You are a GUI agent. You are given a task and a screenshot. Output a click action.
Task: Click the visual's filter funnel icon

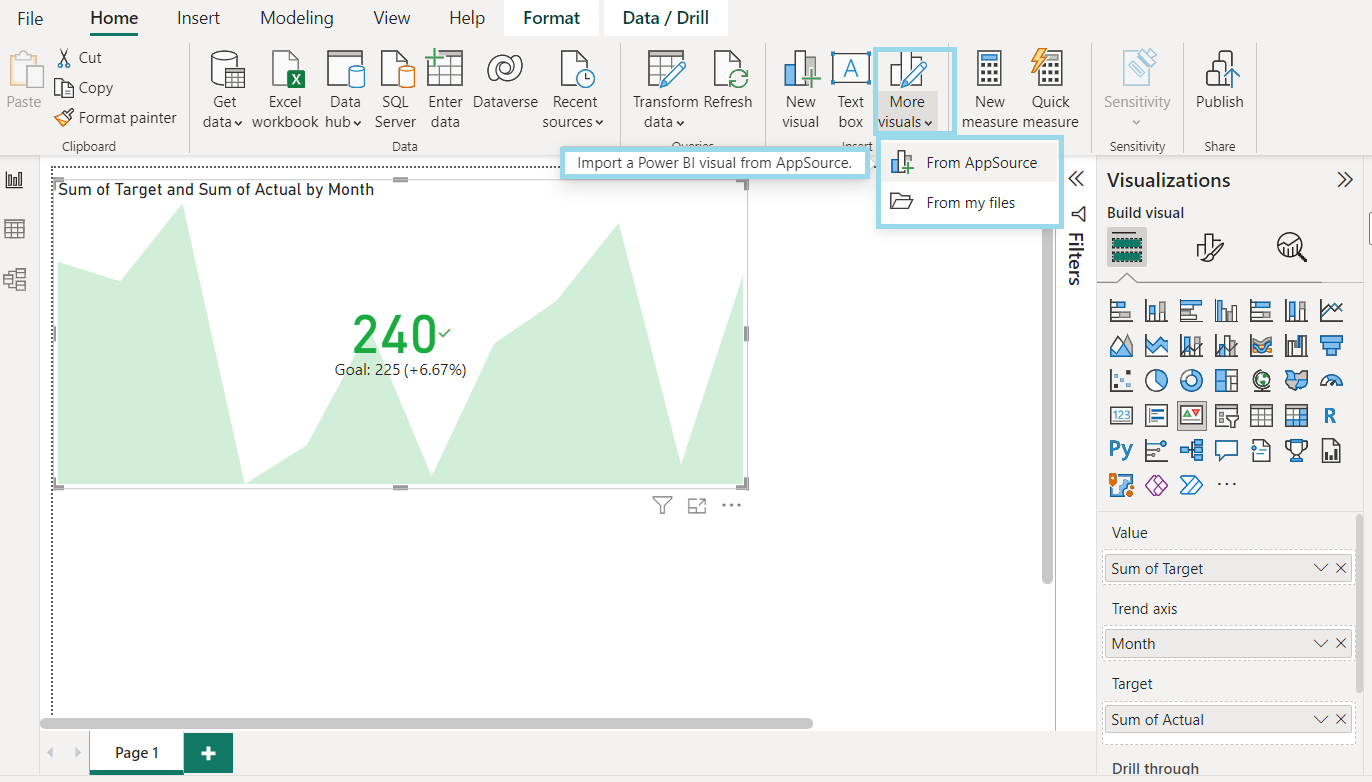[x=662, y=505]
